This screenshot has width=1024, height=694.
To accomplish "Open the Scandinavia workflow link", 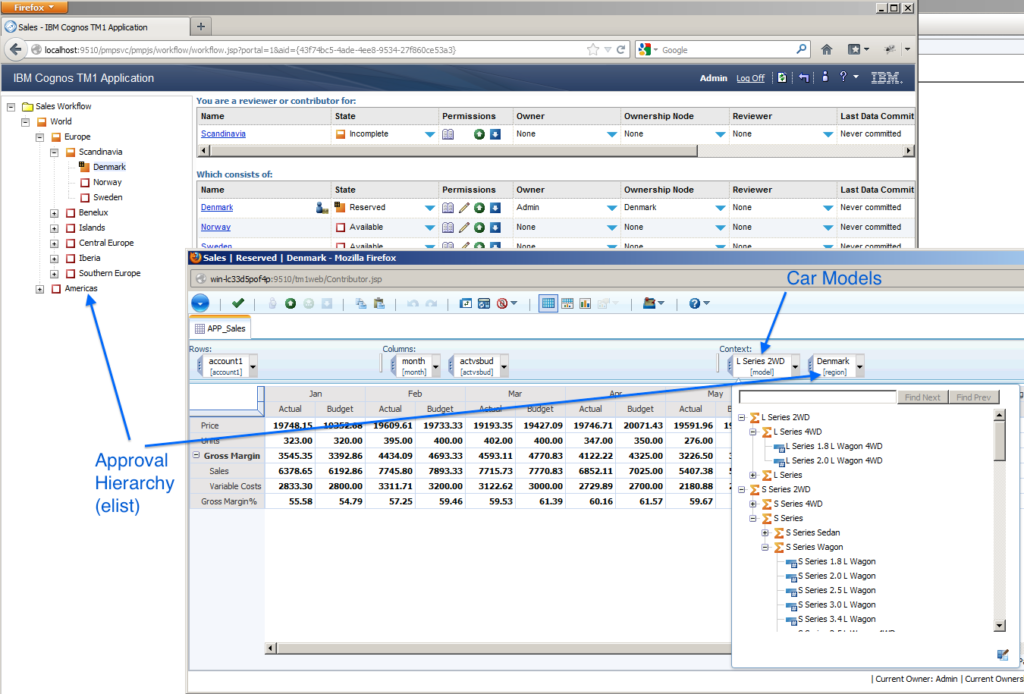I will 222,133.
